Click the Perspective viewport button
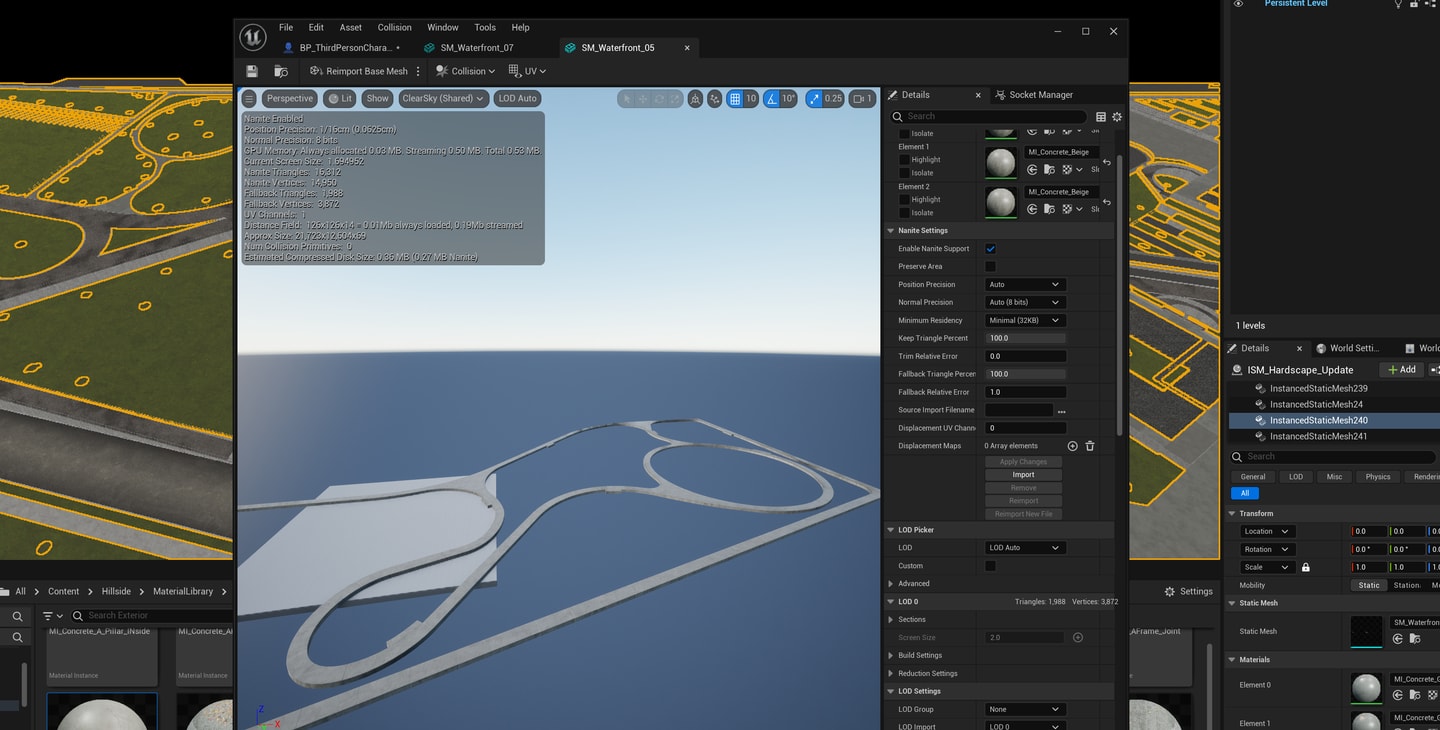 point(290,98)
